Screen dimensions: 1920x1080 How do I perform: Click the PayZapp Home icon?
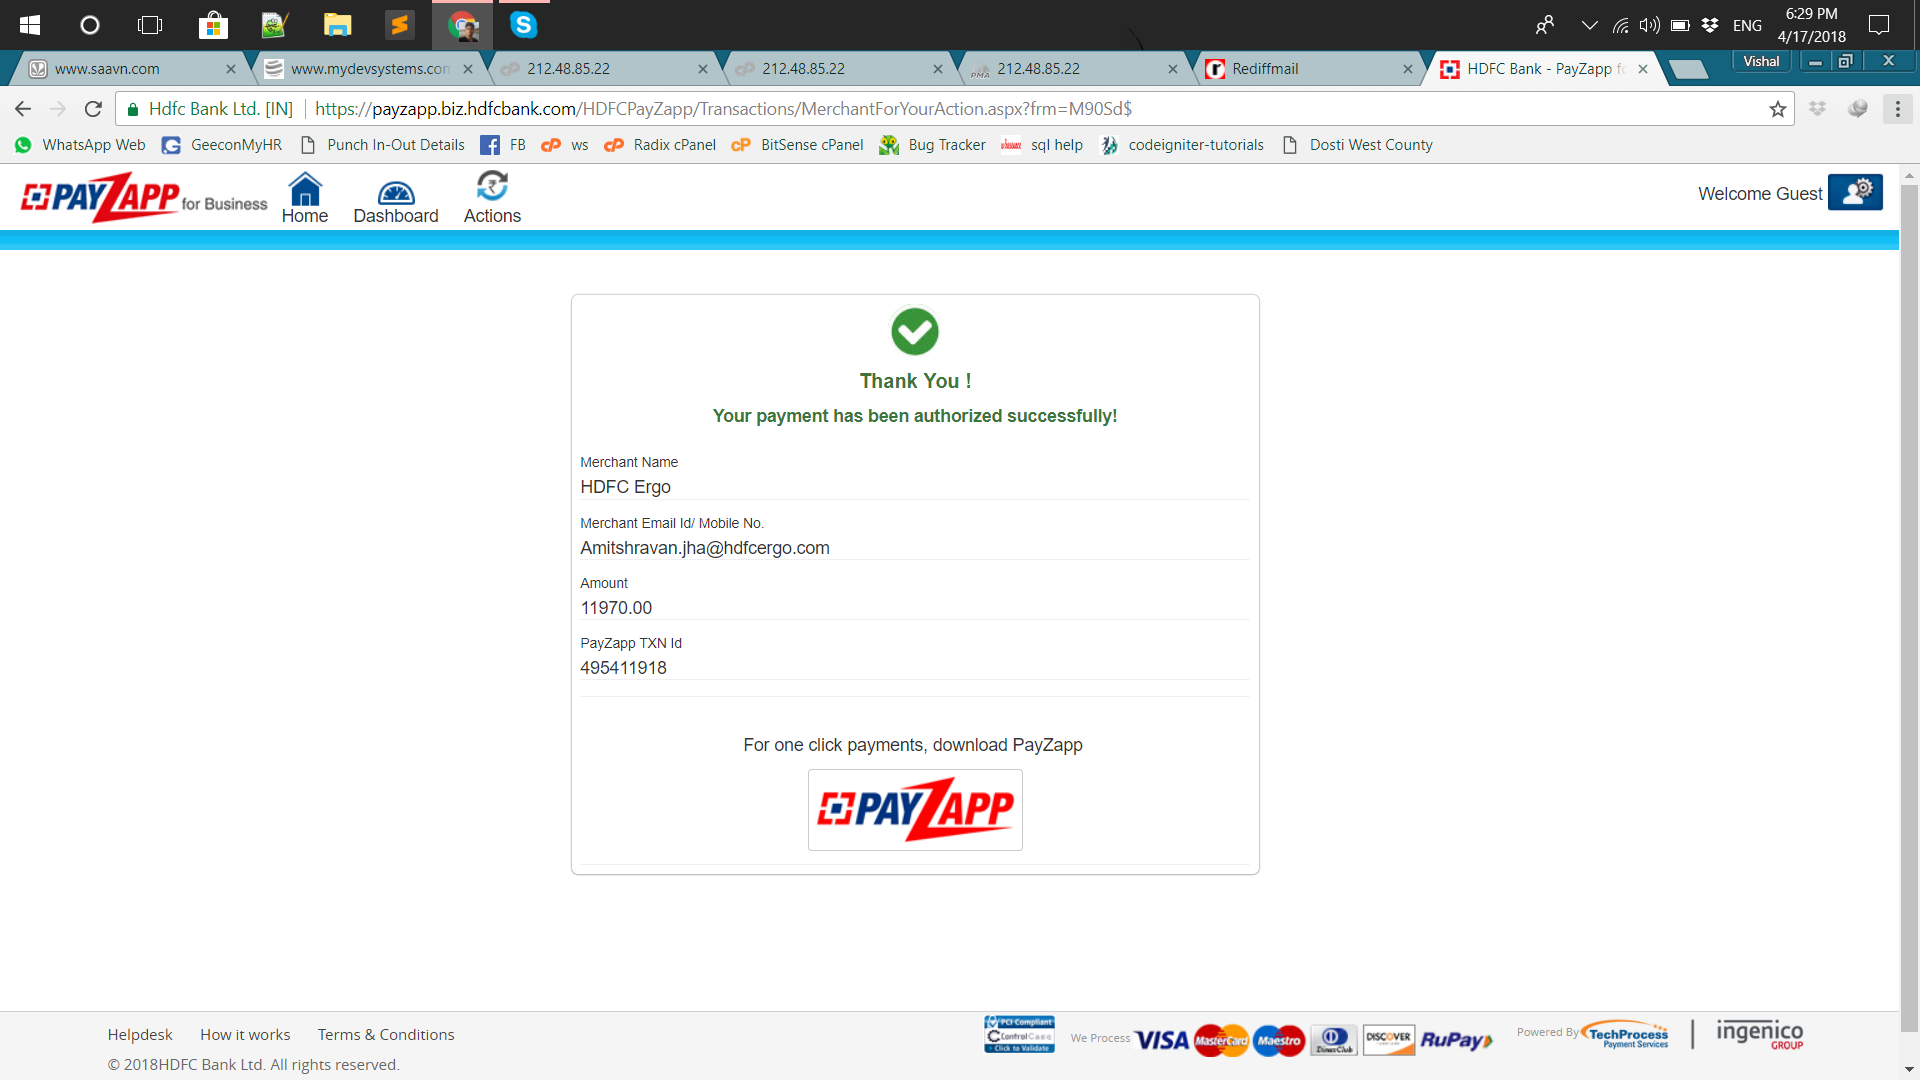click(305, 190)
